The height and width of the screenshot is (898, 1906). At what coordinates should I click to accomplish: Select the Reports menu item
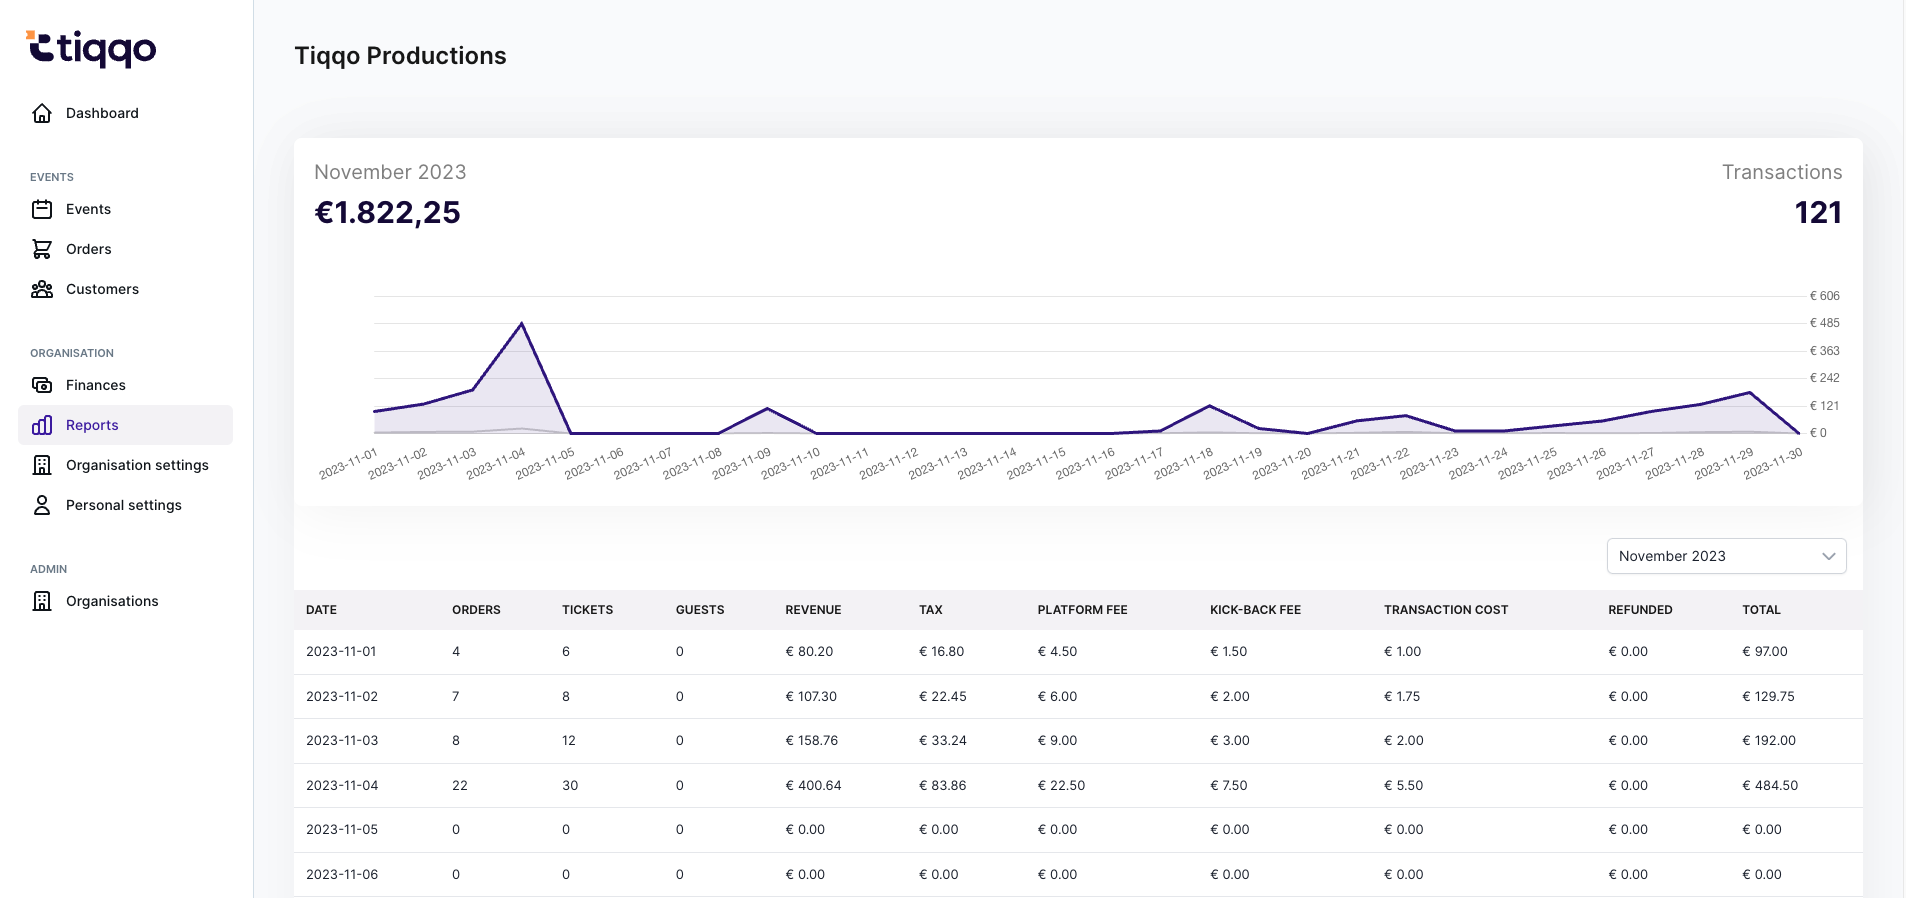(x=126, y=425)
